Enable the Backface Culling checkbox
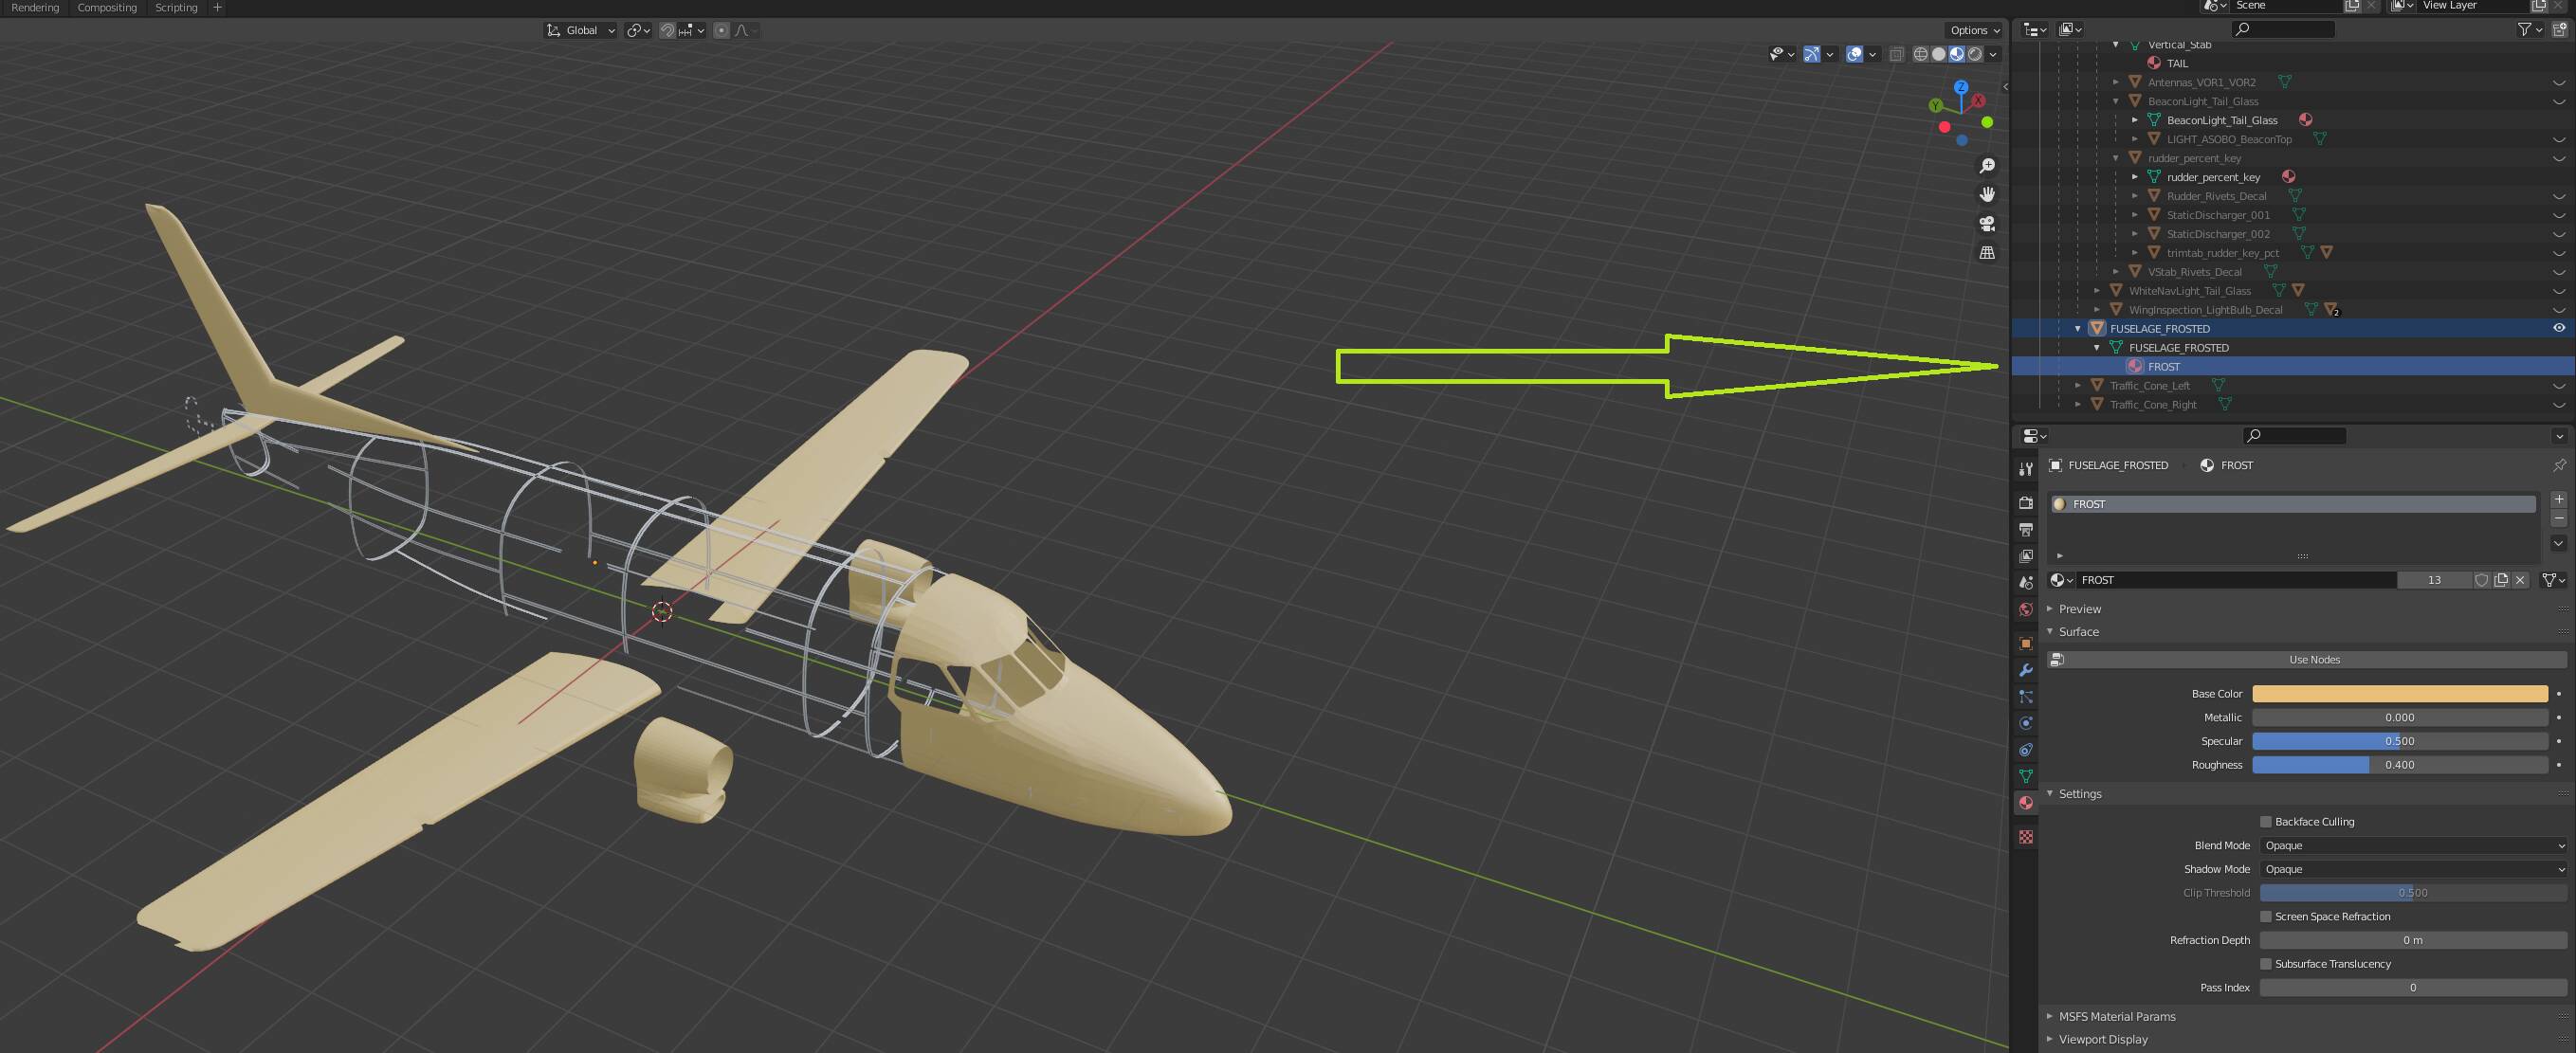 (2267, 821)
